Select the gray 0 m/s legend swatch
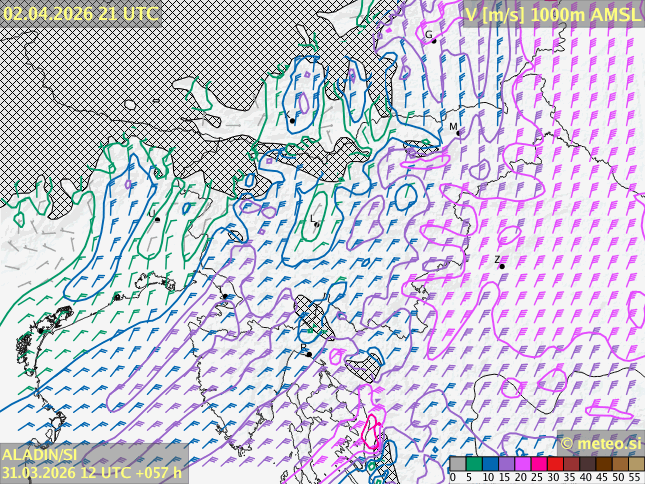This screenshot has height=484, width=645. 457,464
